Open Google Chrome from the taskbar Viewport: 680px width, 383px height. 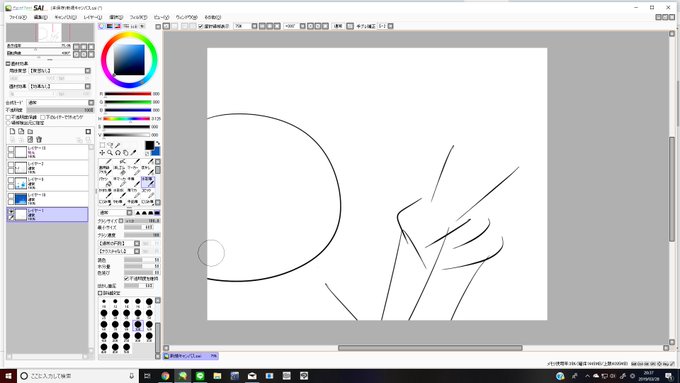[165, 376]
